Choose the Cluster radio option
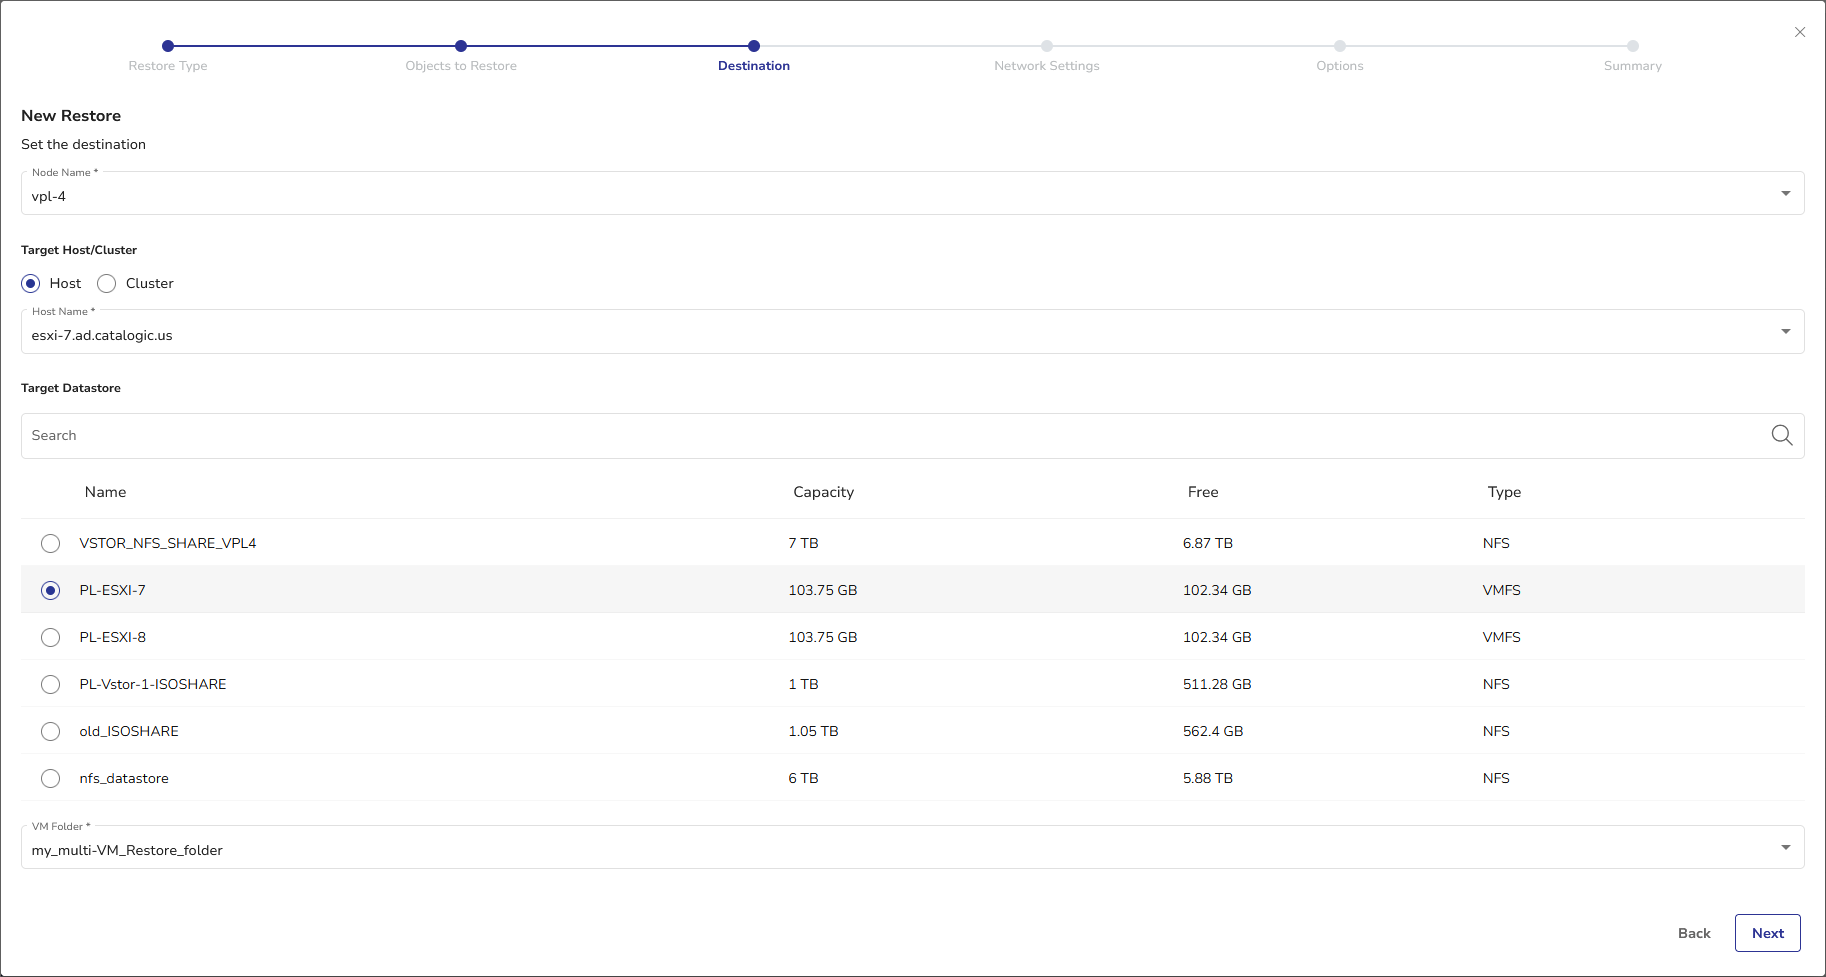This screenshot has width=1826, height=977. 107,284
